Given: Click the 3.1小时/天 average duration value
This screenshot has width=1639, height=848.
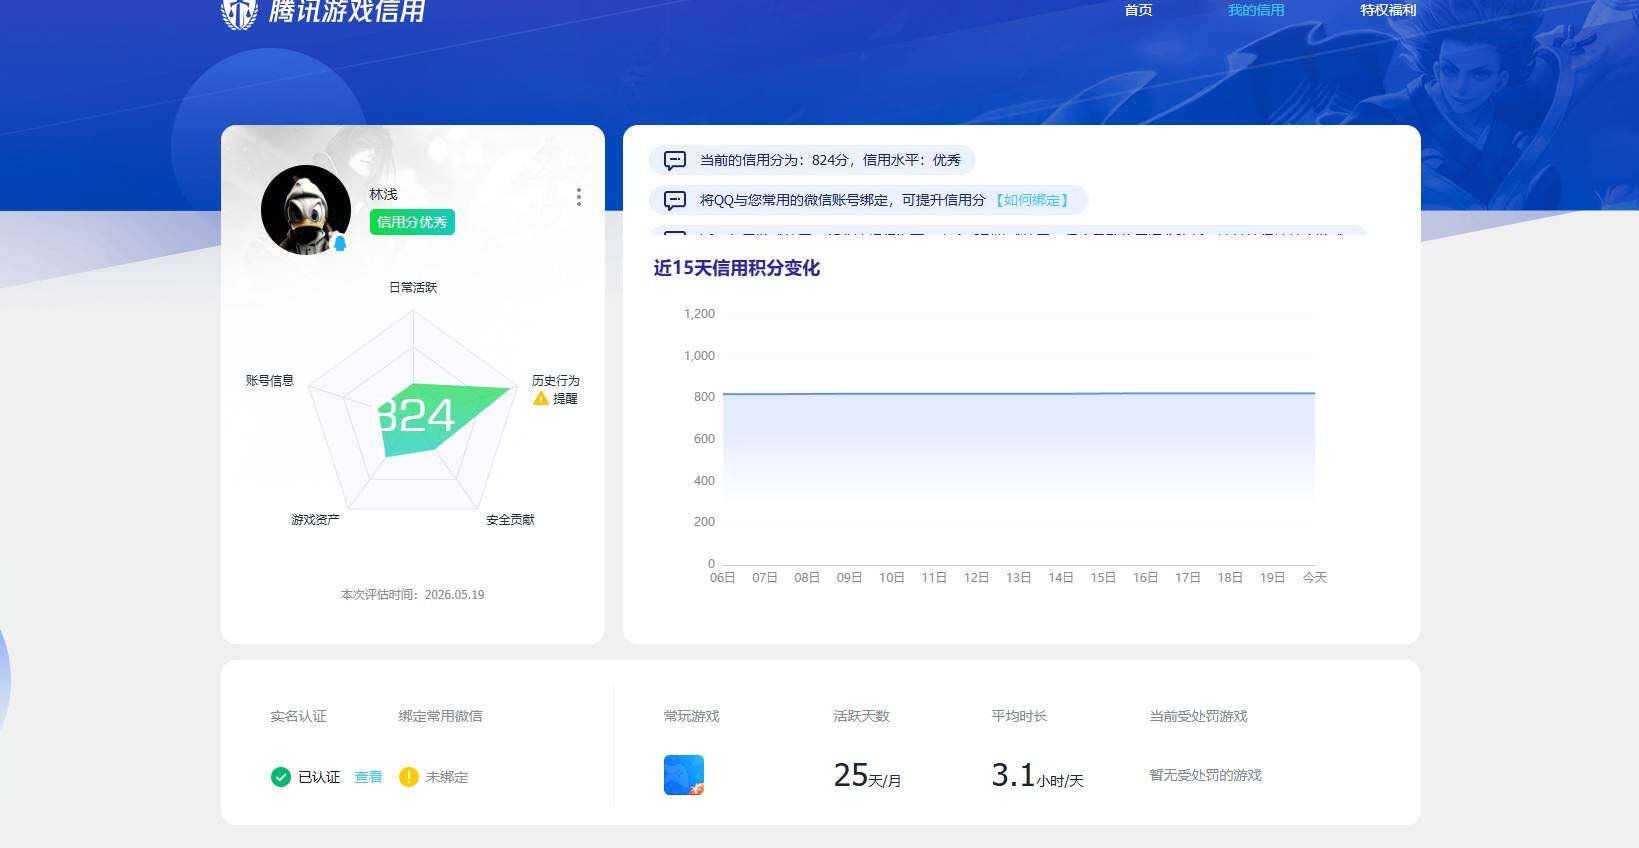Looking at the screenshot, I should click(x=1037, y=775).
